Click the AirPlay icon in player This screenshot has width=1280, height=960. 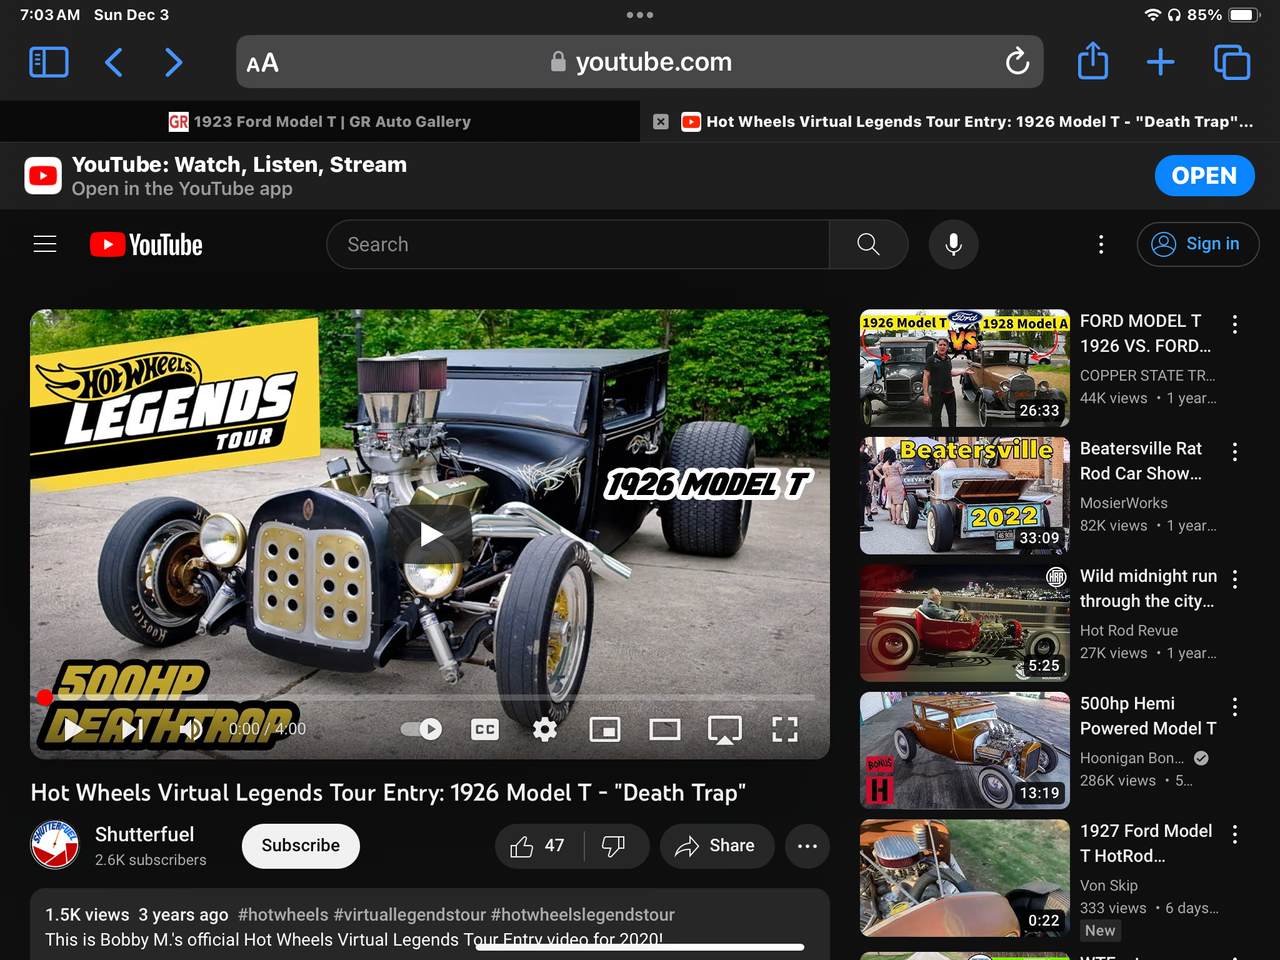tap(725, 729)
